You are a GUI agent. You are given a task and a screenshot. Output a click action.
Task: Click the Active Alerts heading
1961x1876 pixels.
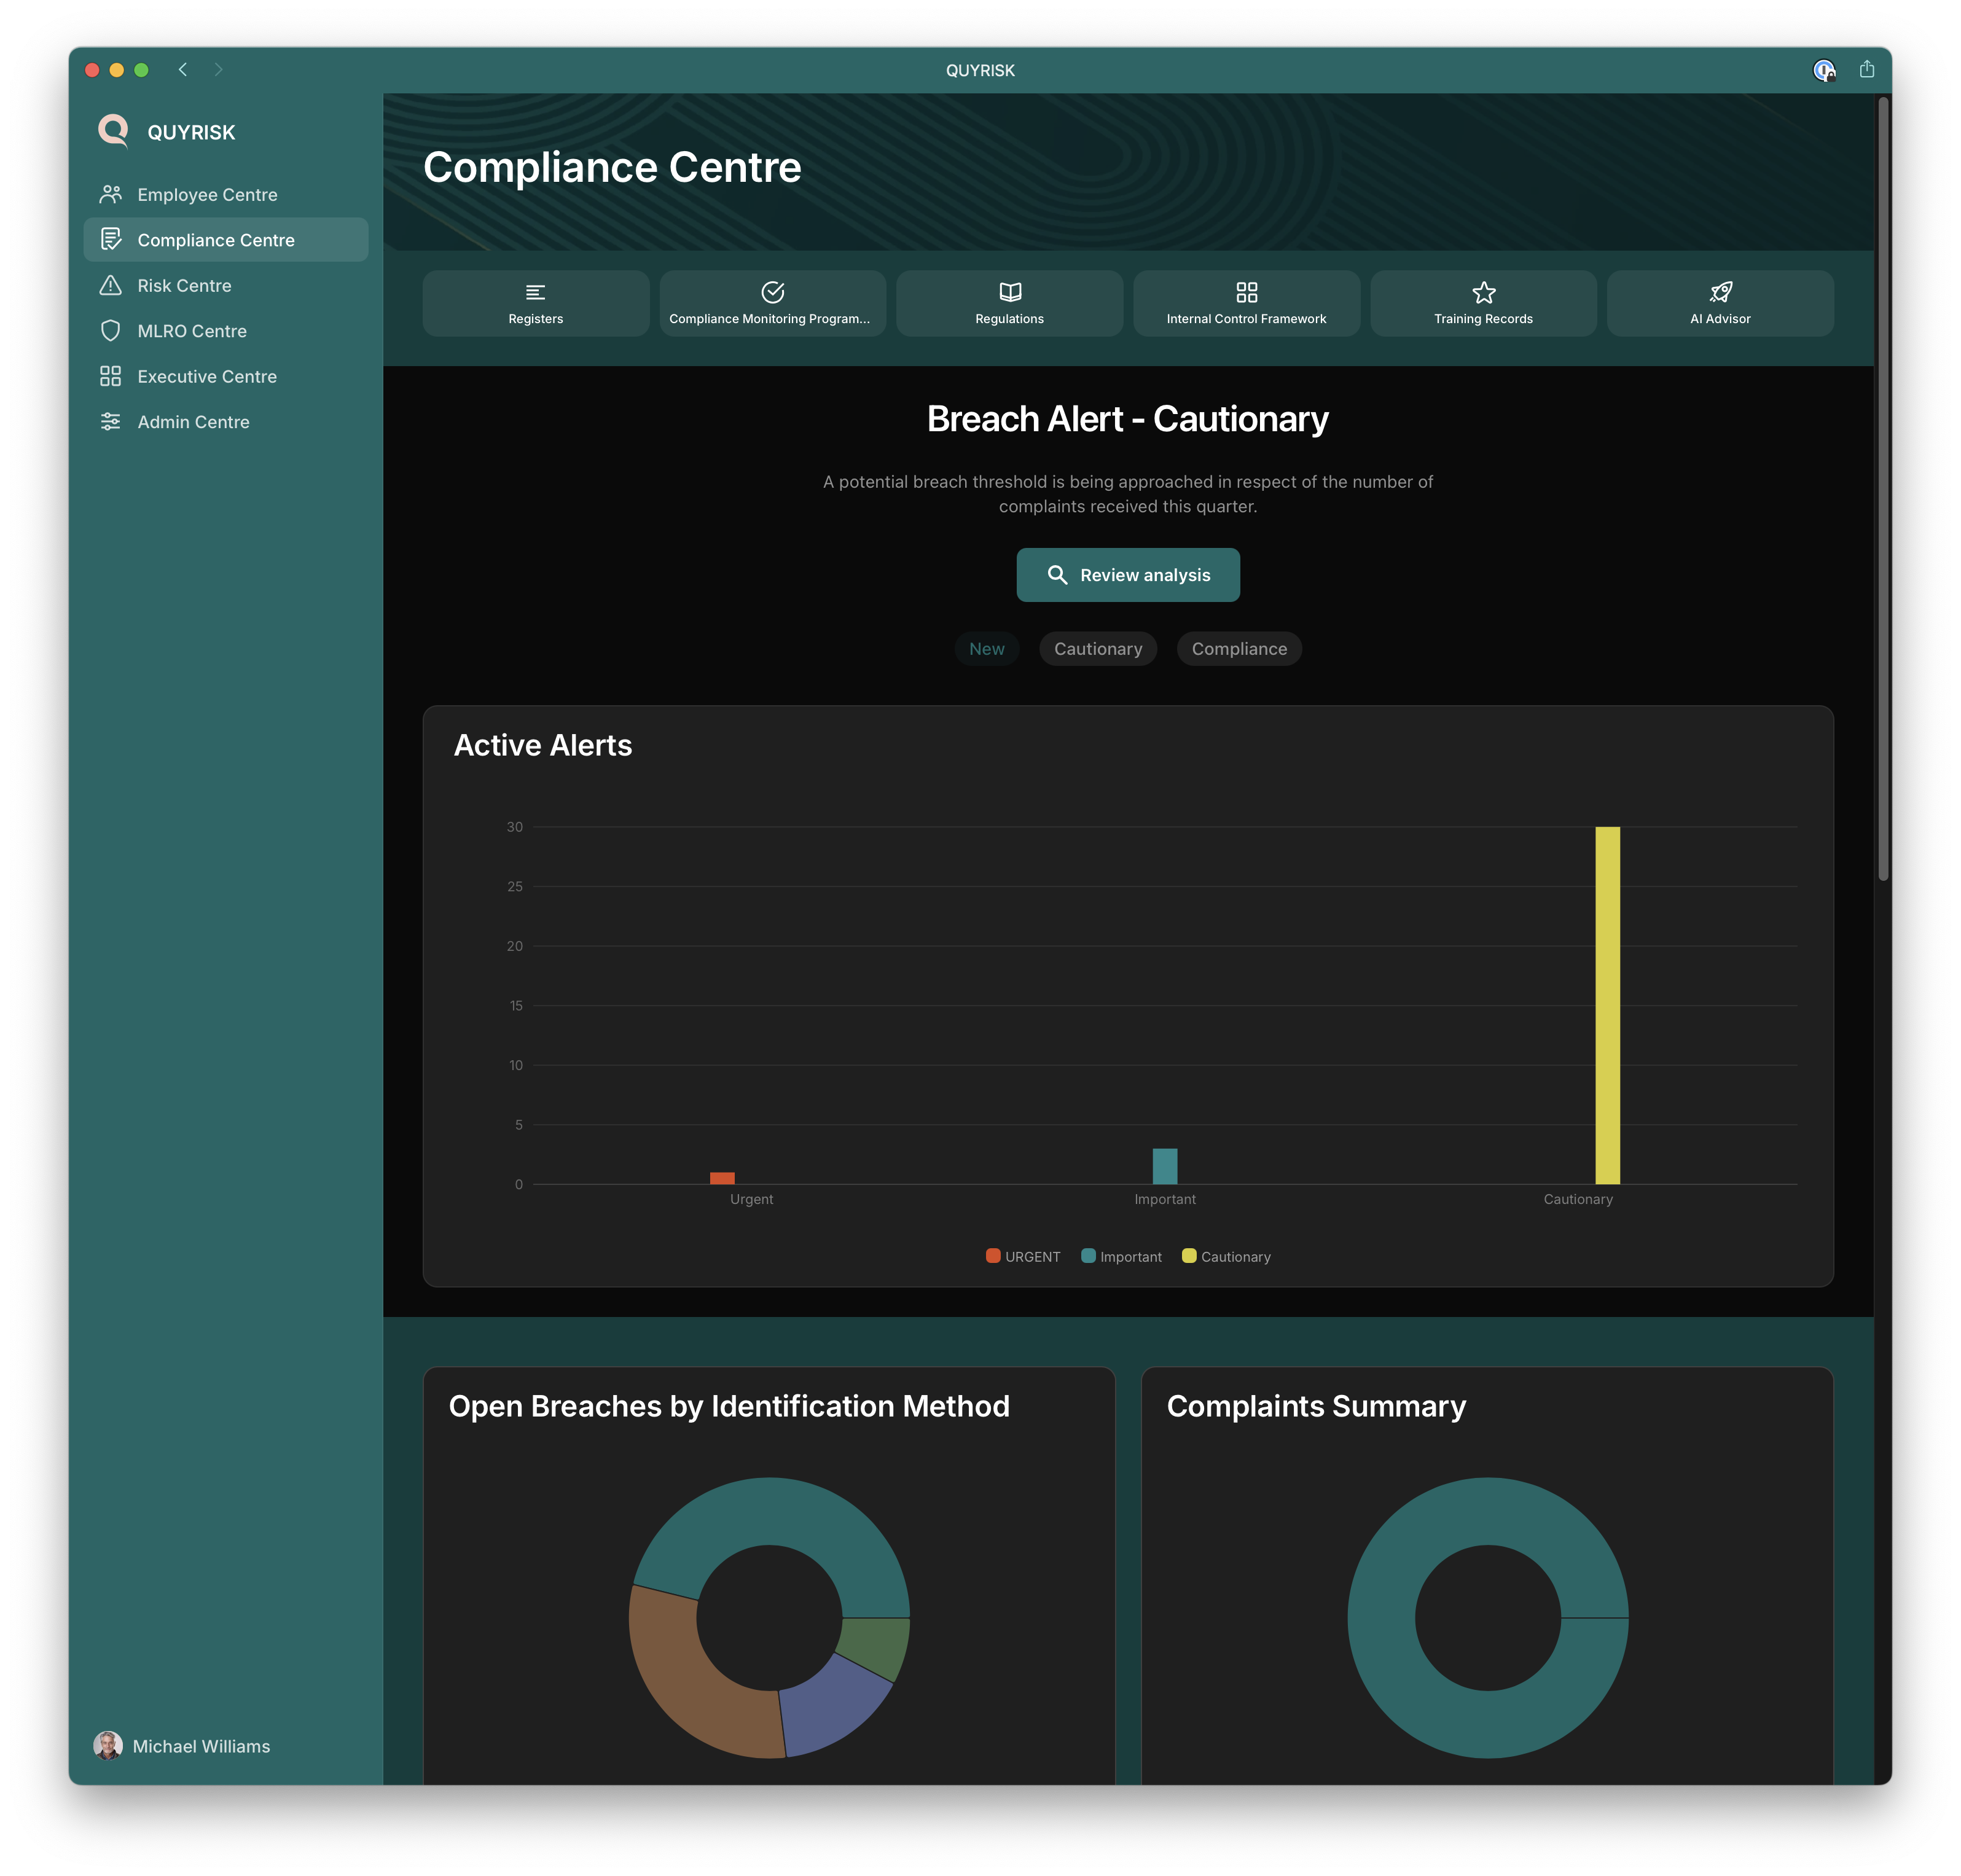point(542,744)
